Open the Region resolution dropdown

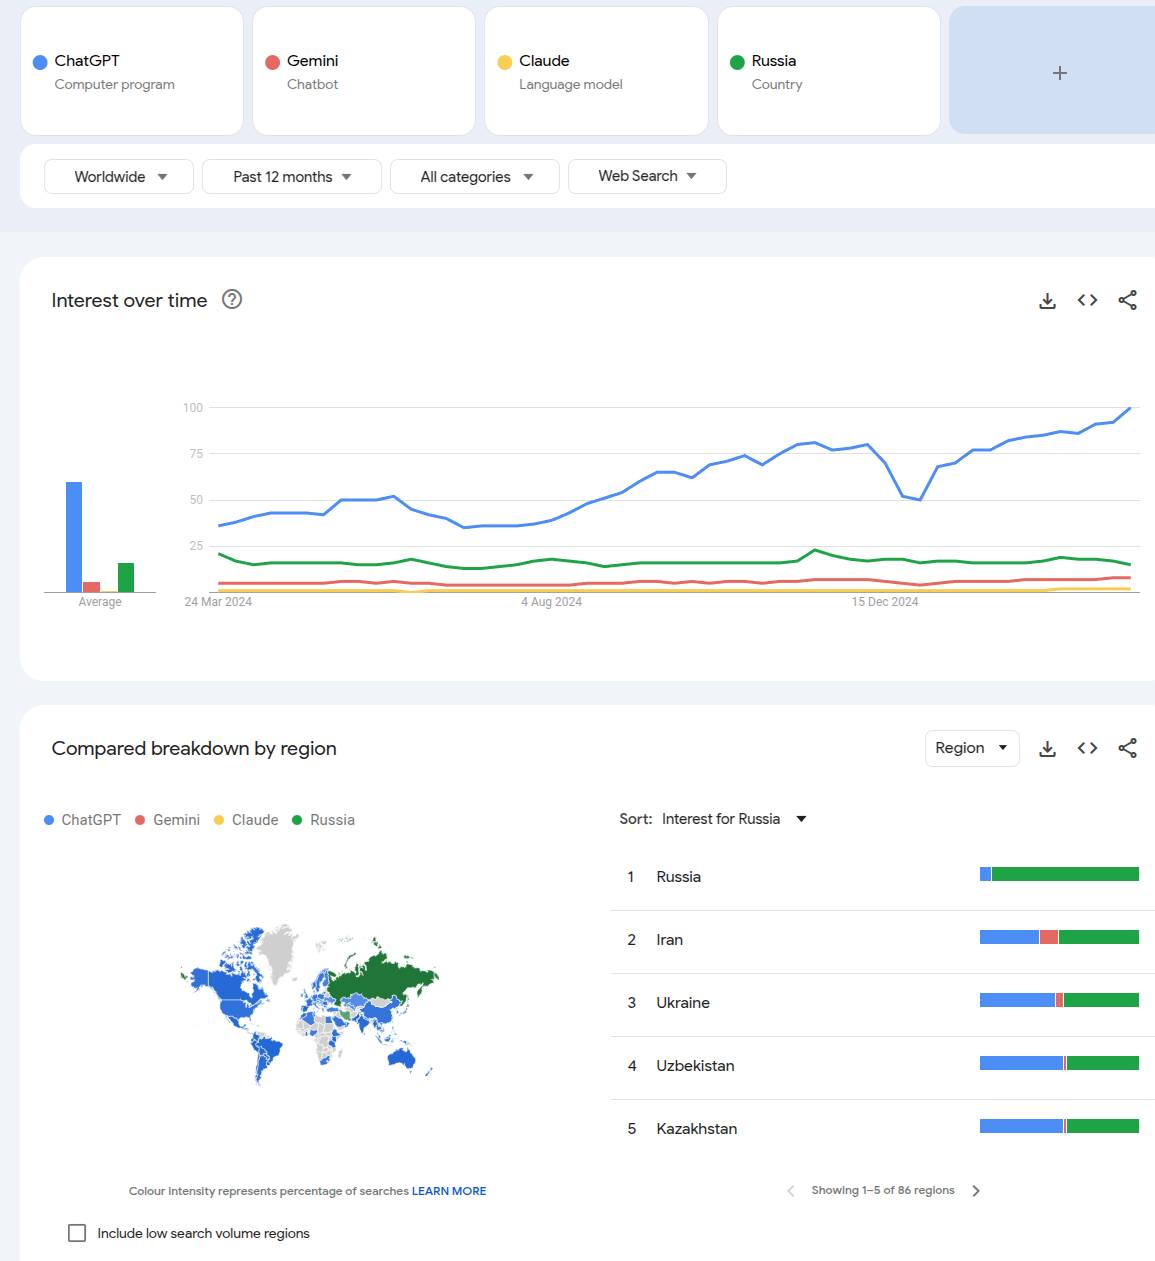971,749
